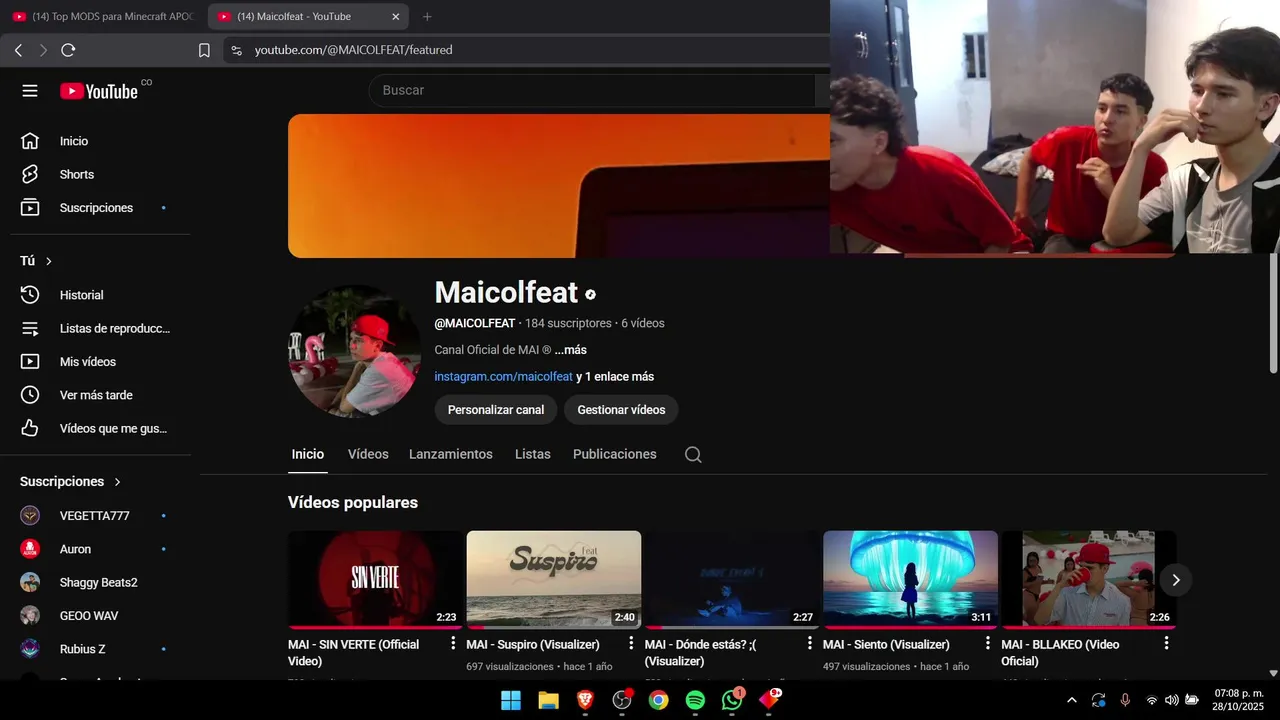Image resolution: width=1280 pixels, height=720 pixels.
Task: Play the Siento jellyfish video thumbnail
Action: point(910,580)
